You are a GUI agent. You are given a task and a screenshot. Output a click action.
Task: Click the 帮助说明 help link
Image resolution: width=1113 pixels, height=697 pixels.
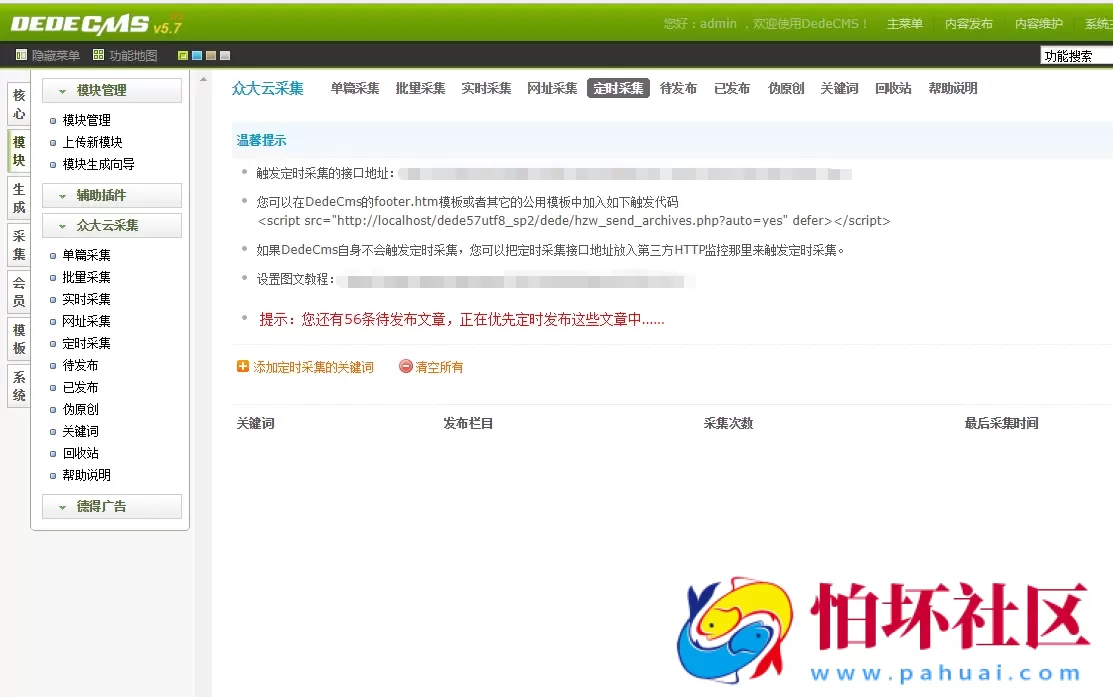[953, 88]
